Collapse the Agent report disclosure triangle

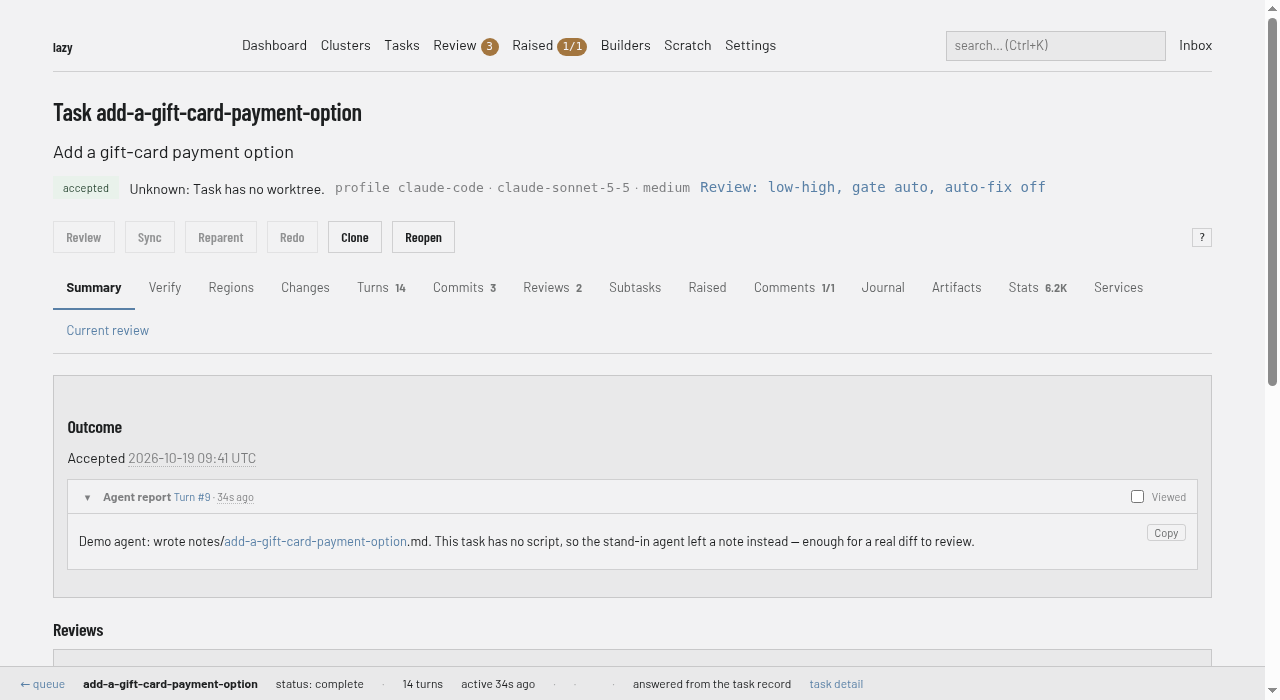pos(88,497)
